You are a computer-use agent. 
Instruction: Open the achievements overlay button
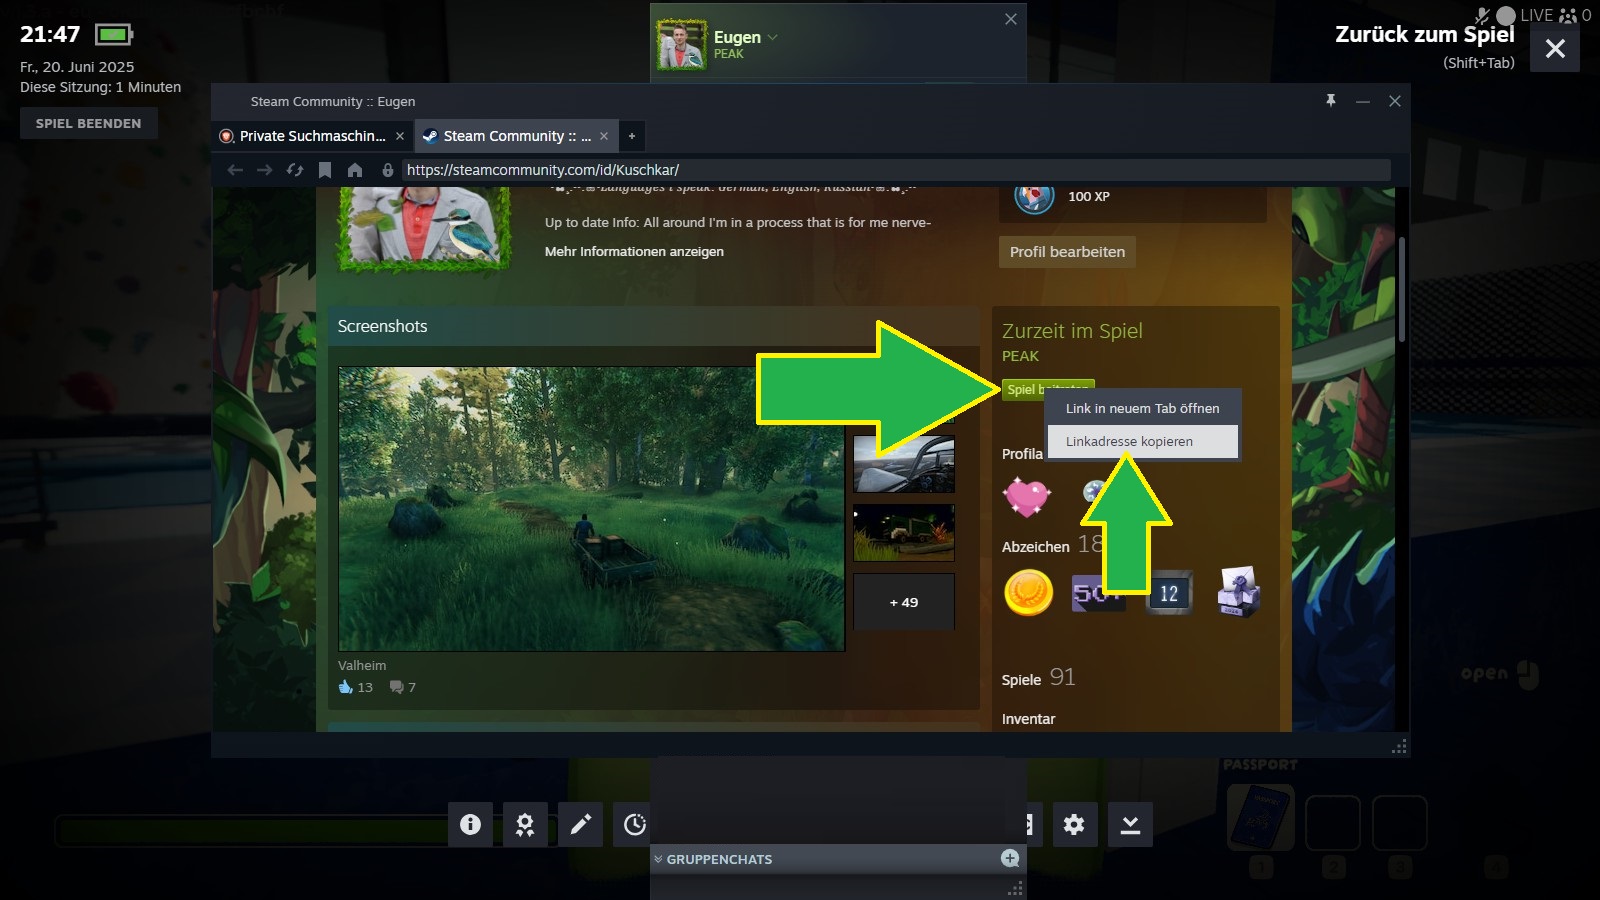click(x=525, y=824)
